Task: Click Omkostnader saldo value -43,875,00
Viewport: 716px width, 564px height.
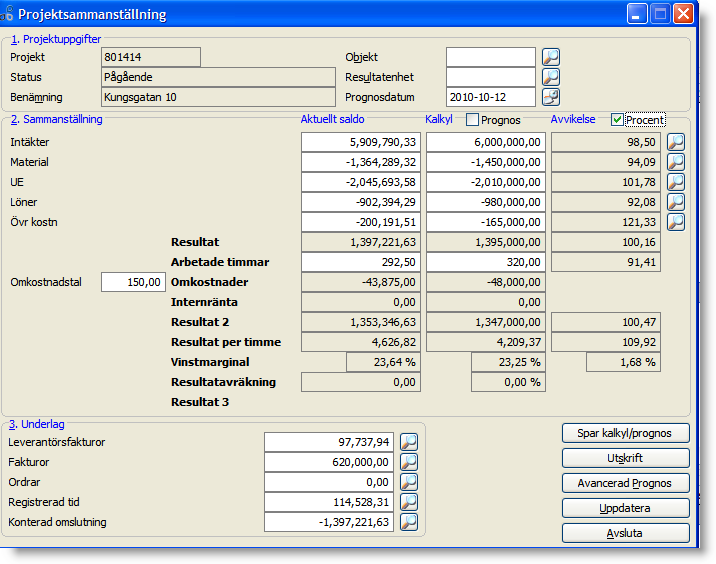Action: [x=361, y=282]
